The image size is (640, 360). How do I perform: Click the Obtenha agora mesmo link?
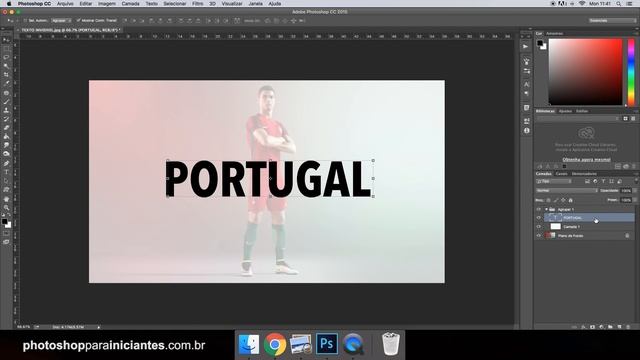pos(587,160)
